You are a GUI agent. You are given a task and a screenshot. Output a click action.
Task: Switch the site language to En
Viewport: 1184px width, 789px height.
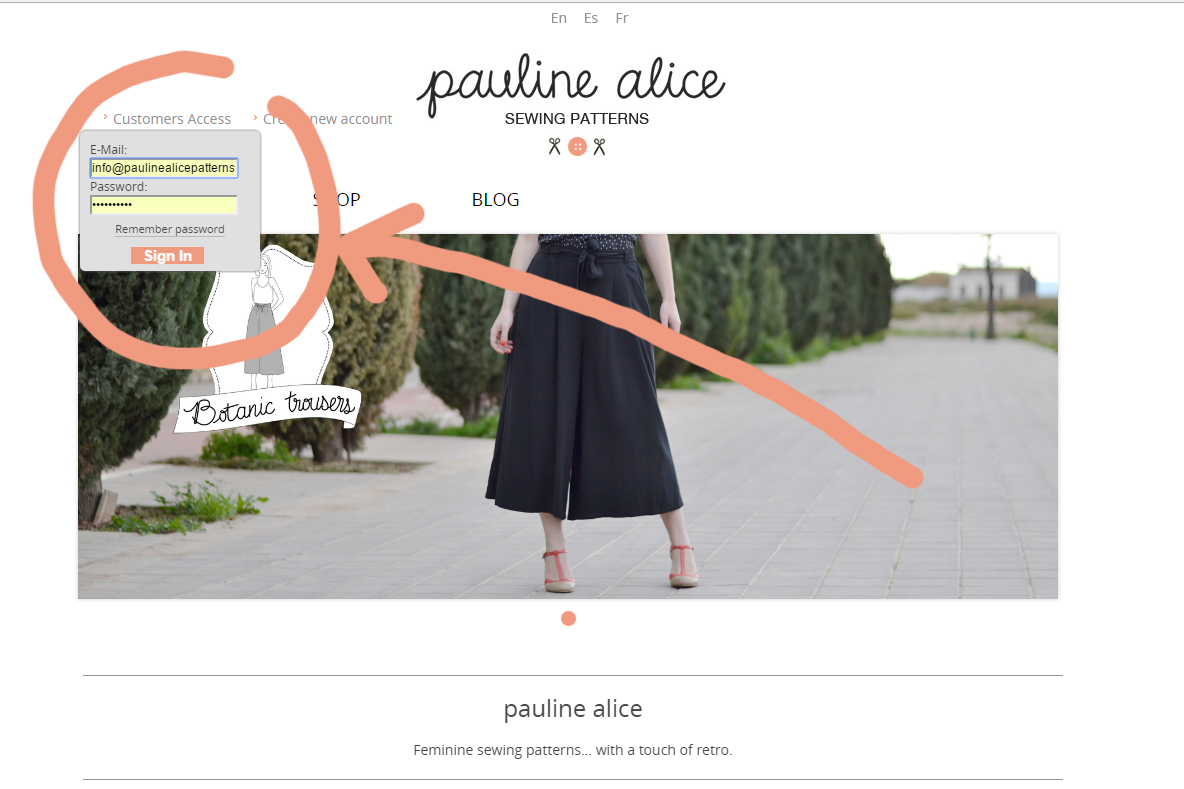[558, 18]
